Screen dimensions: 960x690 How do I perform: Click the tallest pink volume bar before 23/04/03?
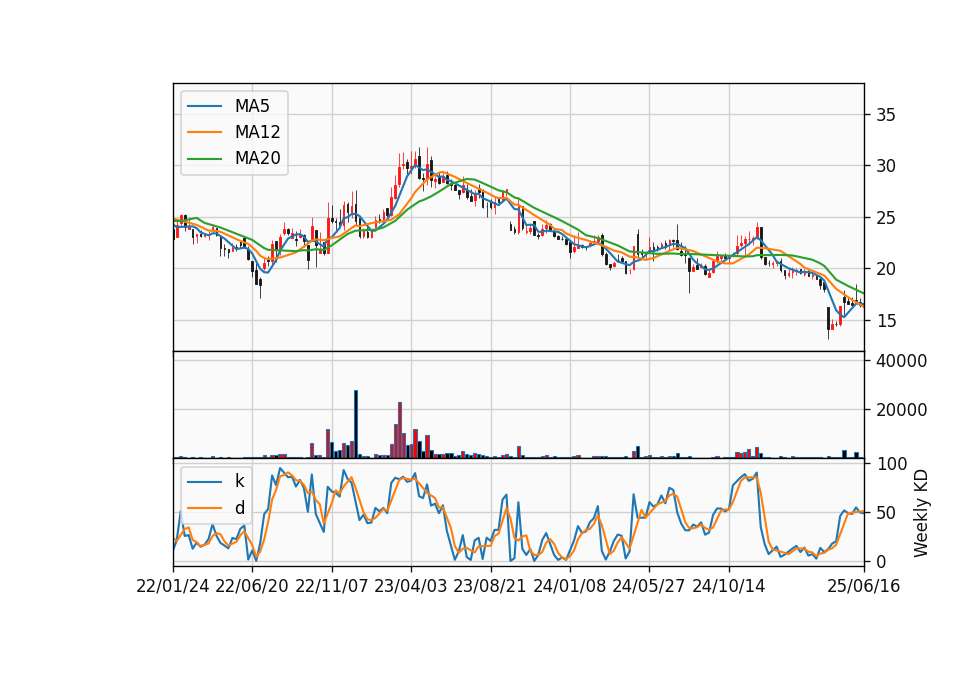click(x=400, y=430)
